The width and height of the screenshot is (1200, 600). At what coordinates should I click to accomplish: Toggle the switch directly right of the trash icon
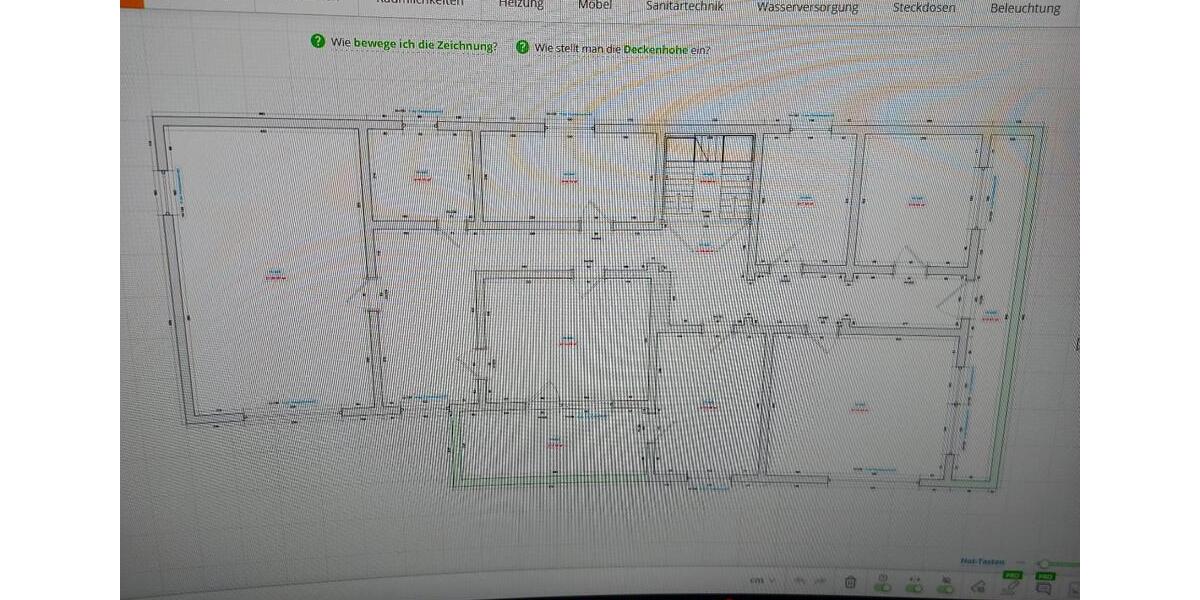point(883,588)
